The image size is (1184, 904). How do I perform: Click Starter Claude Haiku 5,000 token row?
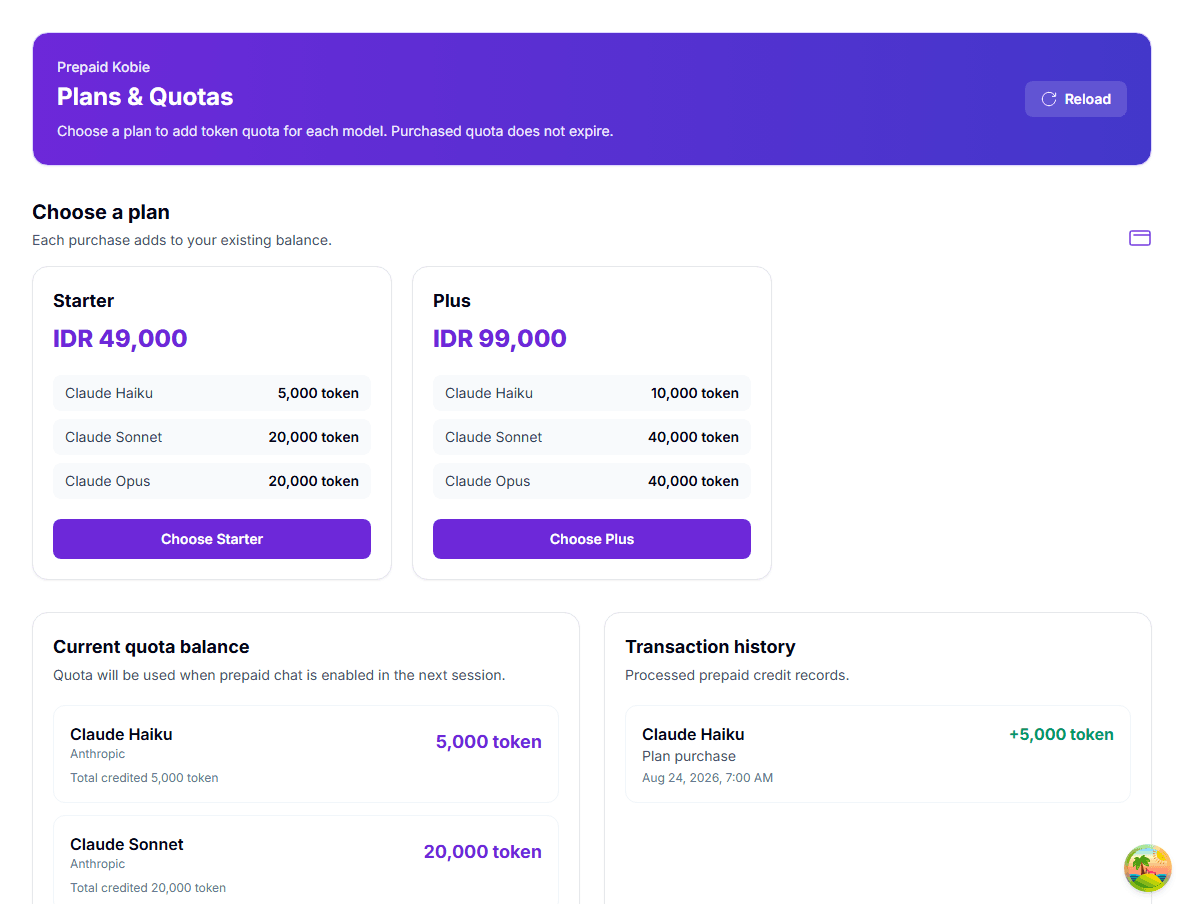point(211,393)
